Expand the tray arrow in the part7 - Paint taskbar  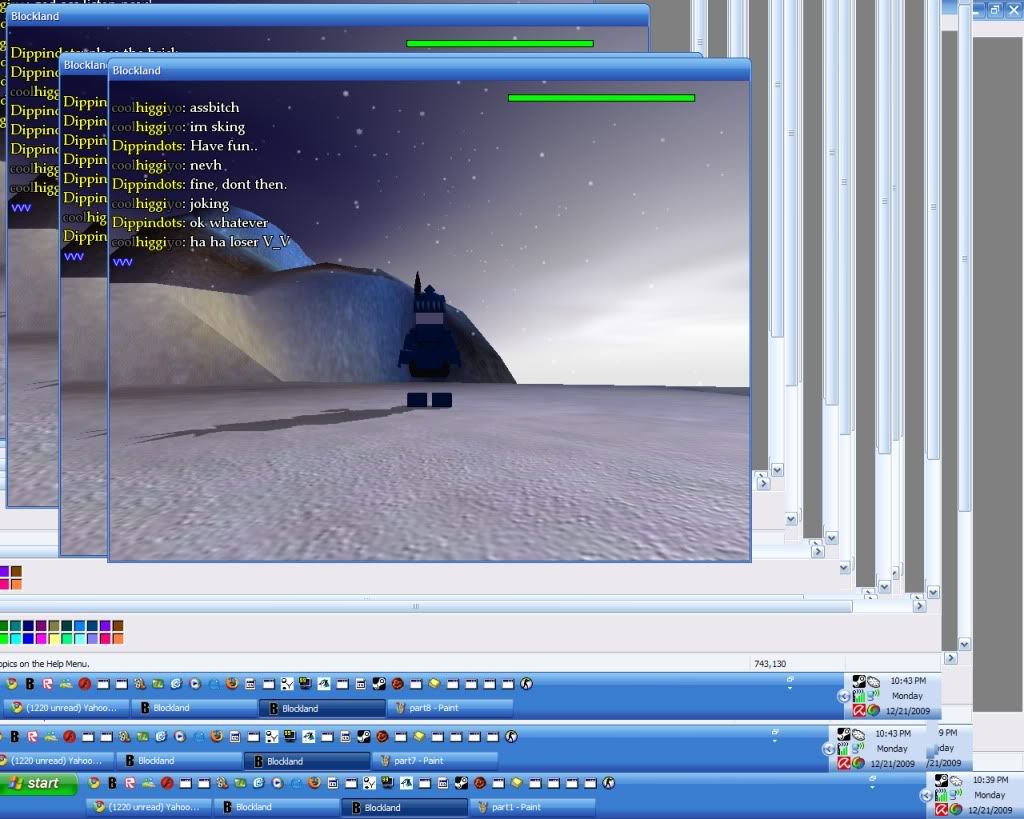click(x=828, y=749)
